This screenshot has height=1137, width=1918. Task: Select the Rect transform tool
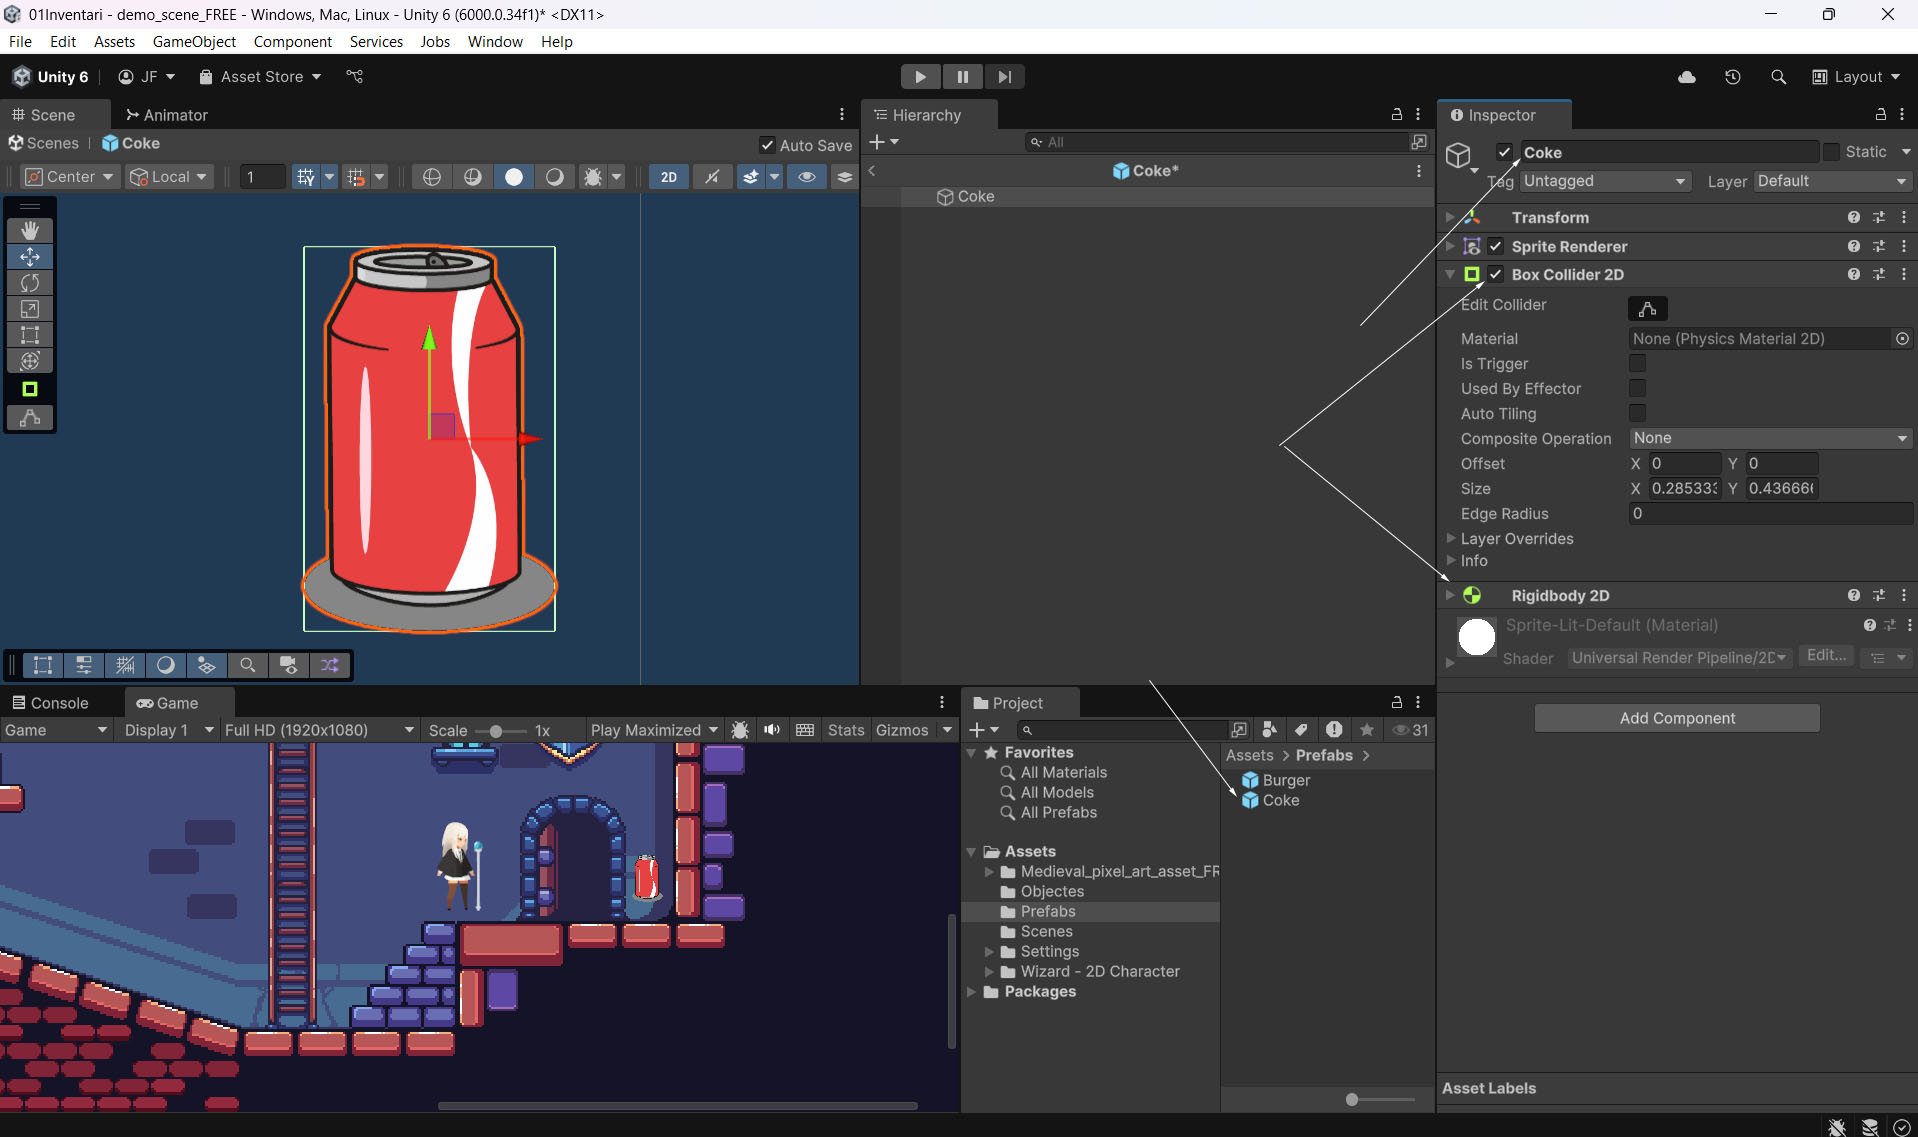tap(30, 335)
